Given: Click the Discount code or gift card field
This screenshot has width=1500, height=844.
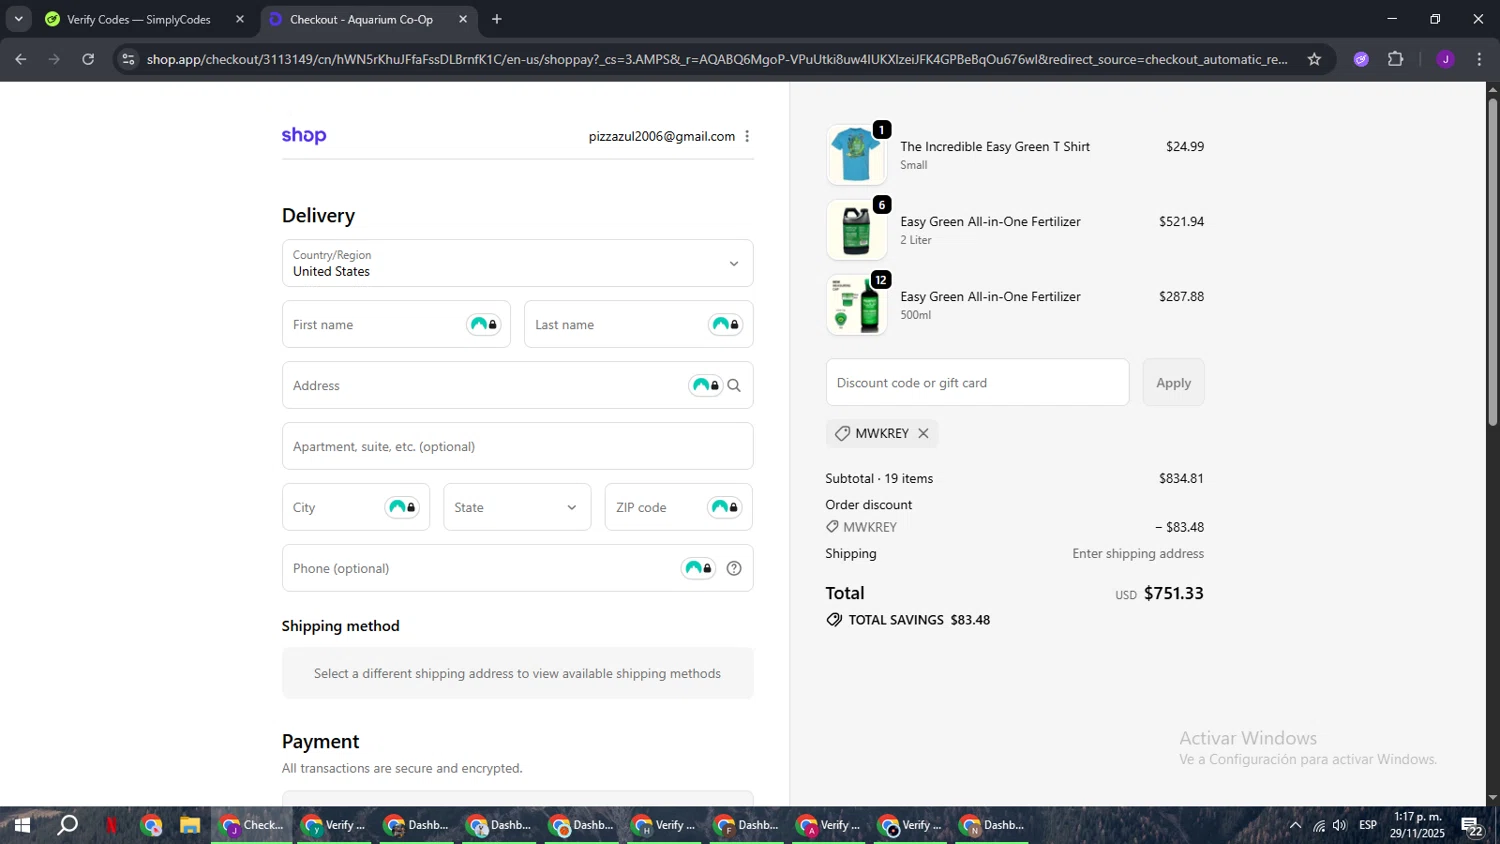Looking at the screenshot, I should pos(977,382).
